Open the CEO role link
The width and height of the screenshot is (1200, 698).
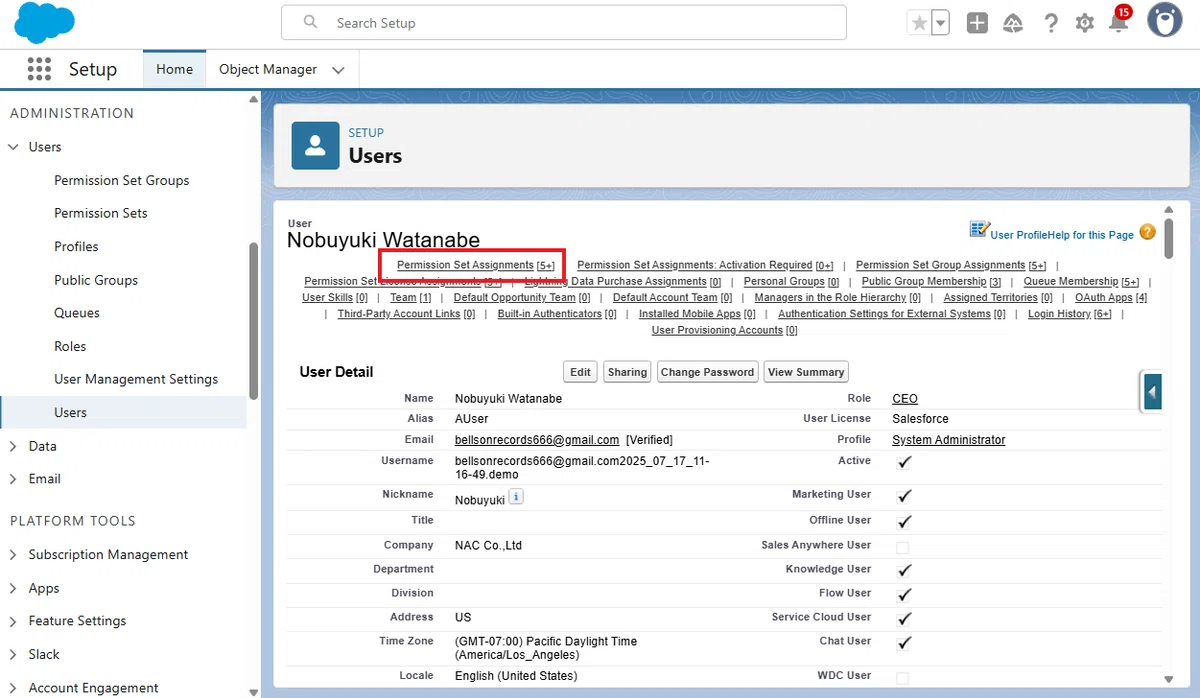click(x=905, y=398)
